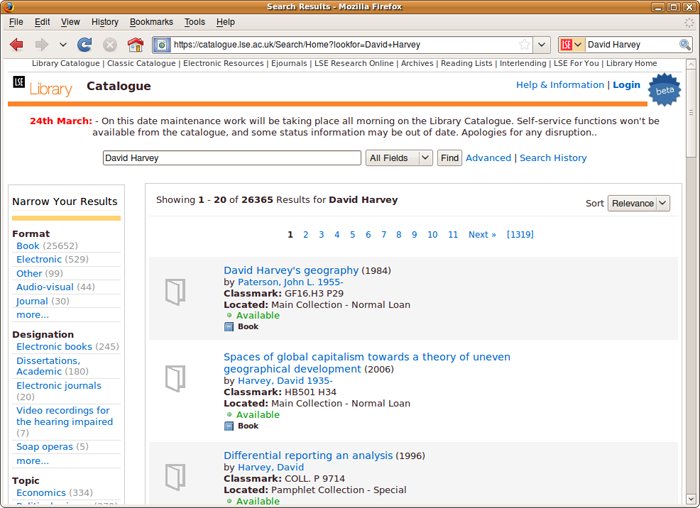Reload the page with the refresh icon
Viewport: 700px width, 508px height.
click(x=84, y=45)
